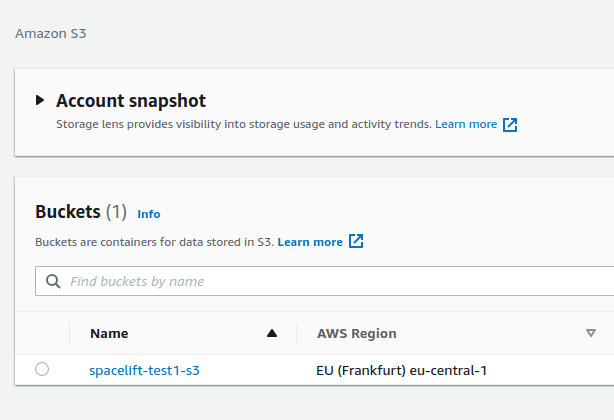Image resolution: width=614 pixels, height=420 pixels.
Task: Click the EU (Frankfurt) eu-central-1 cell
Action: pos(401,371)
